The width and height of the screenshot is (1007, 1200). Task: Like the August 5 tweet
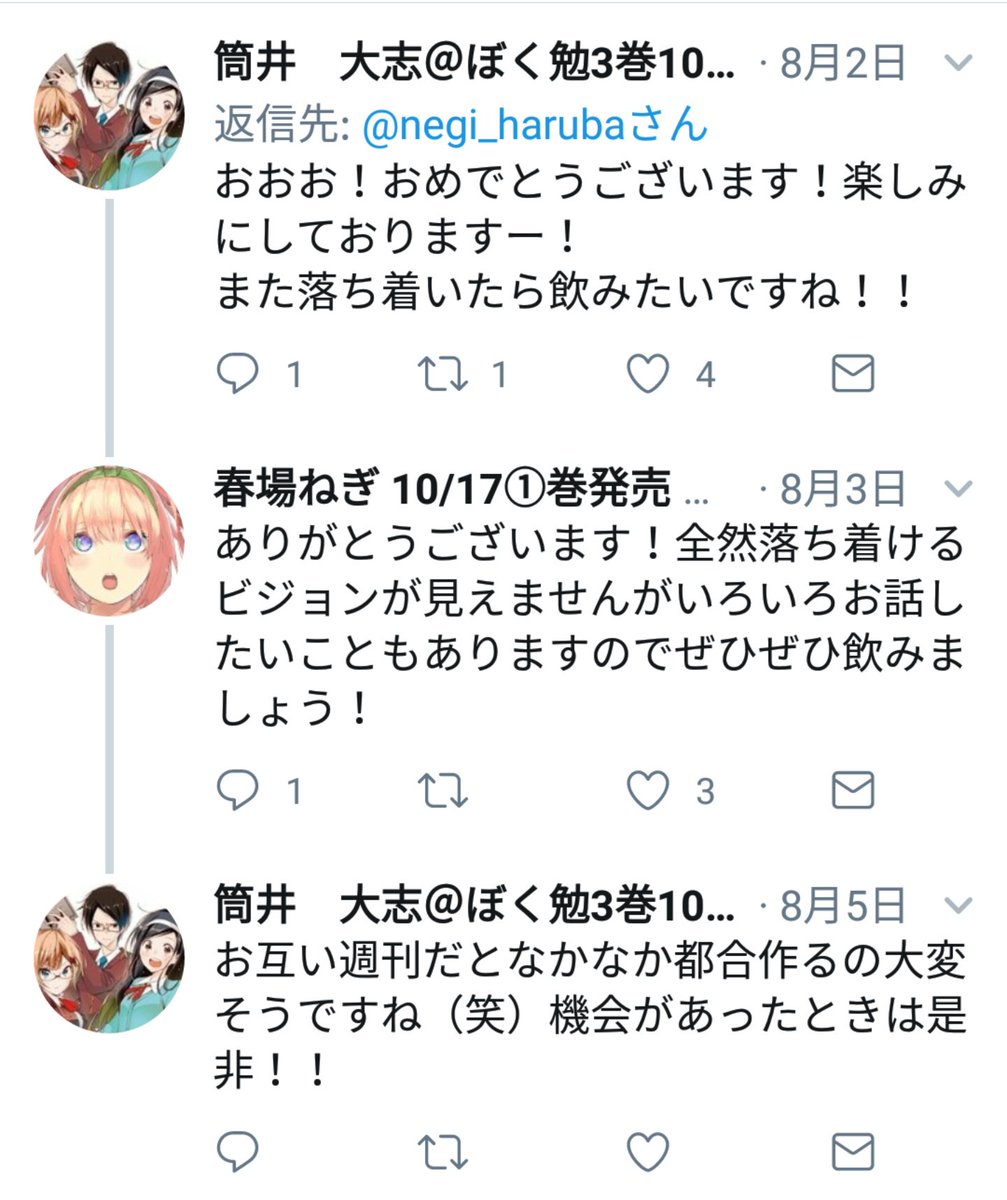647,1152
